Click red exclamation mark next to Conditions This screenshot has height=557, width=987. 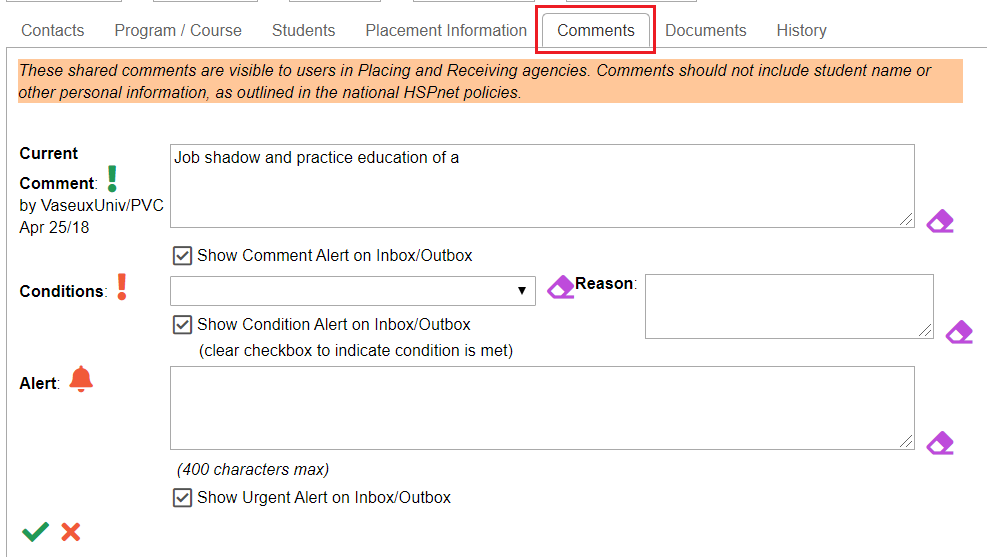[122, 287]
